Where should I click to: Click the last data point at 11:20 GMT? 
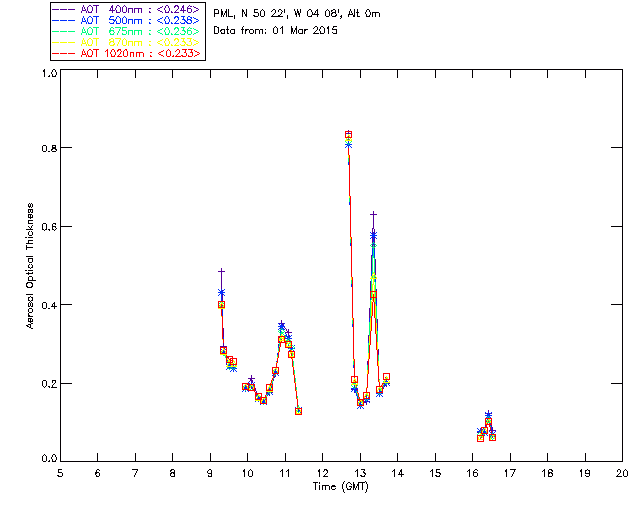click(x=298, y=411)
